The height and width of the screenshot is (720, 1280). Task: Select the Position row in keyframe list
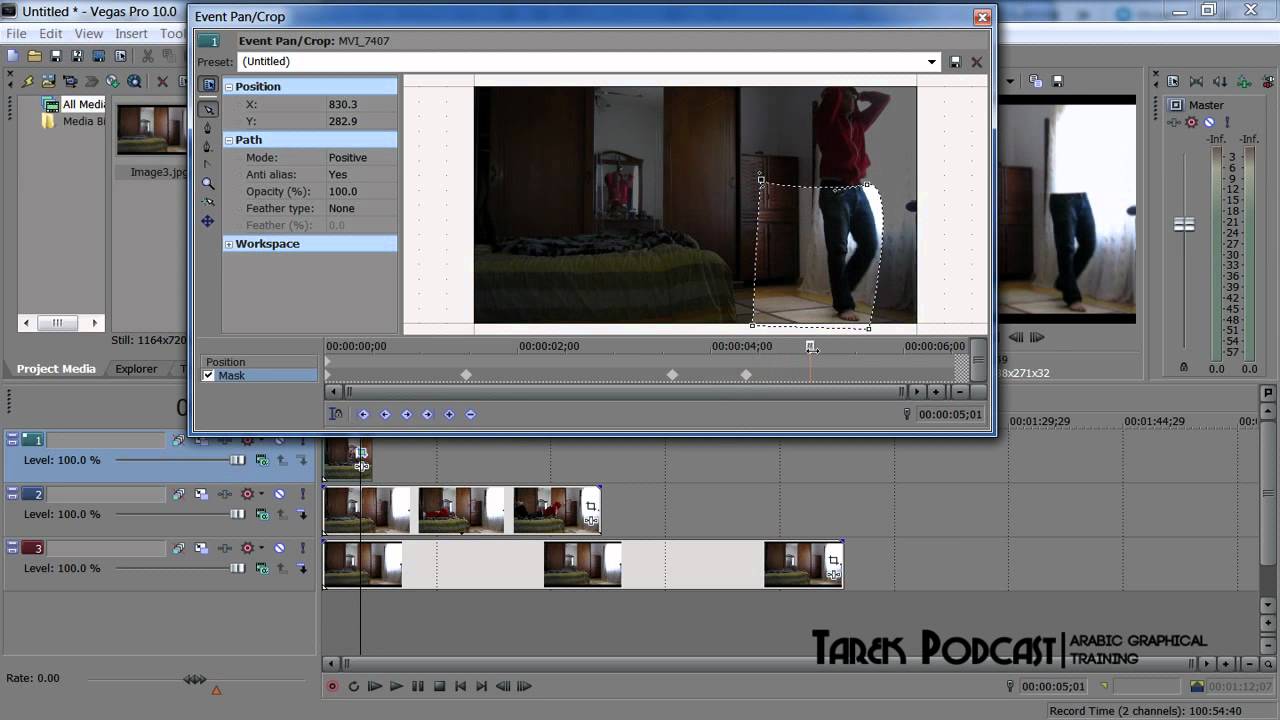point(259,362)
